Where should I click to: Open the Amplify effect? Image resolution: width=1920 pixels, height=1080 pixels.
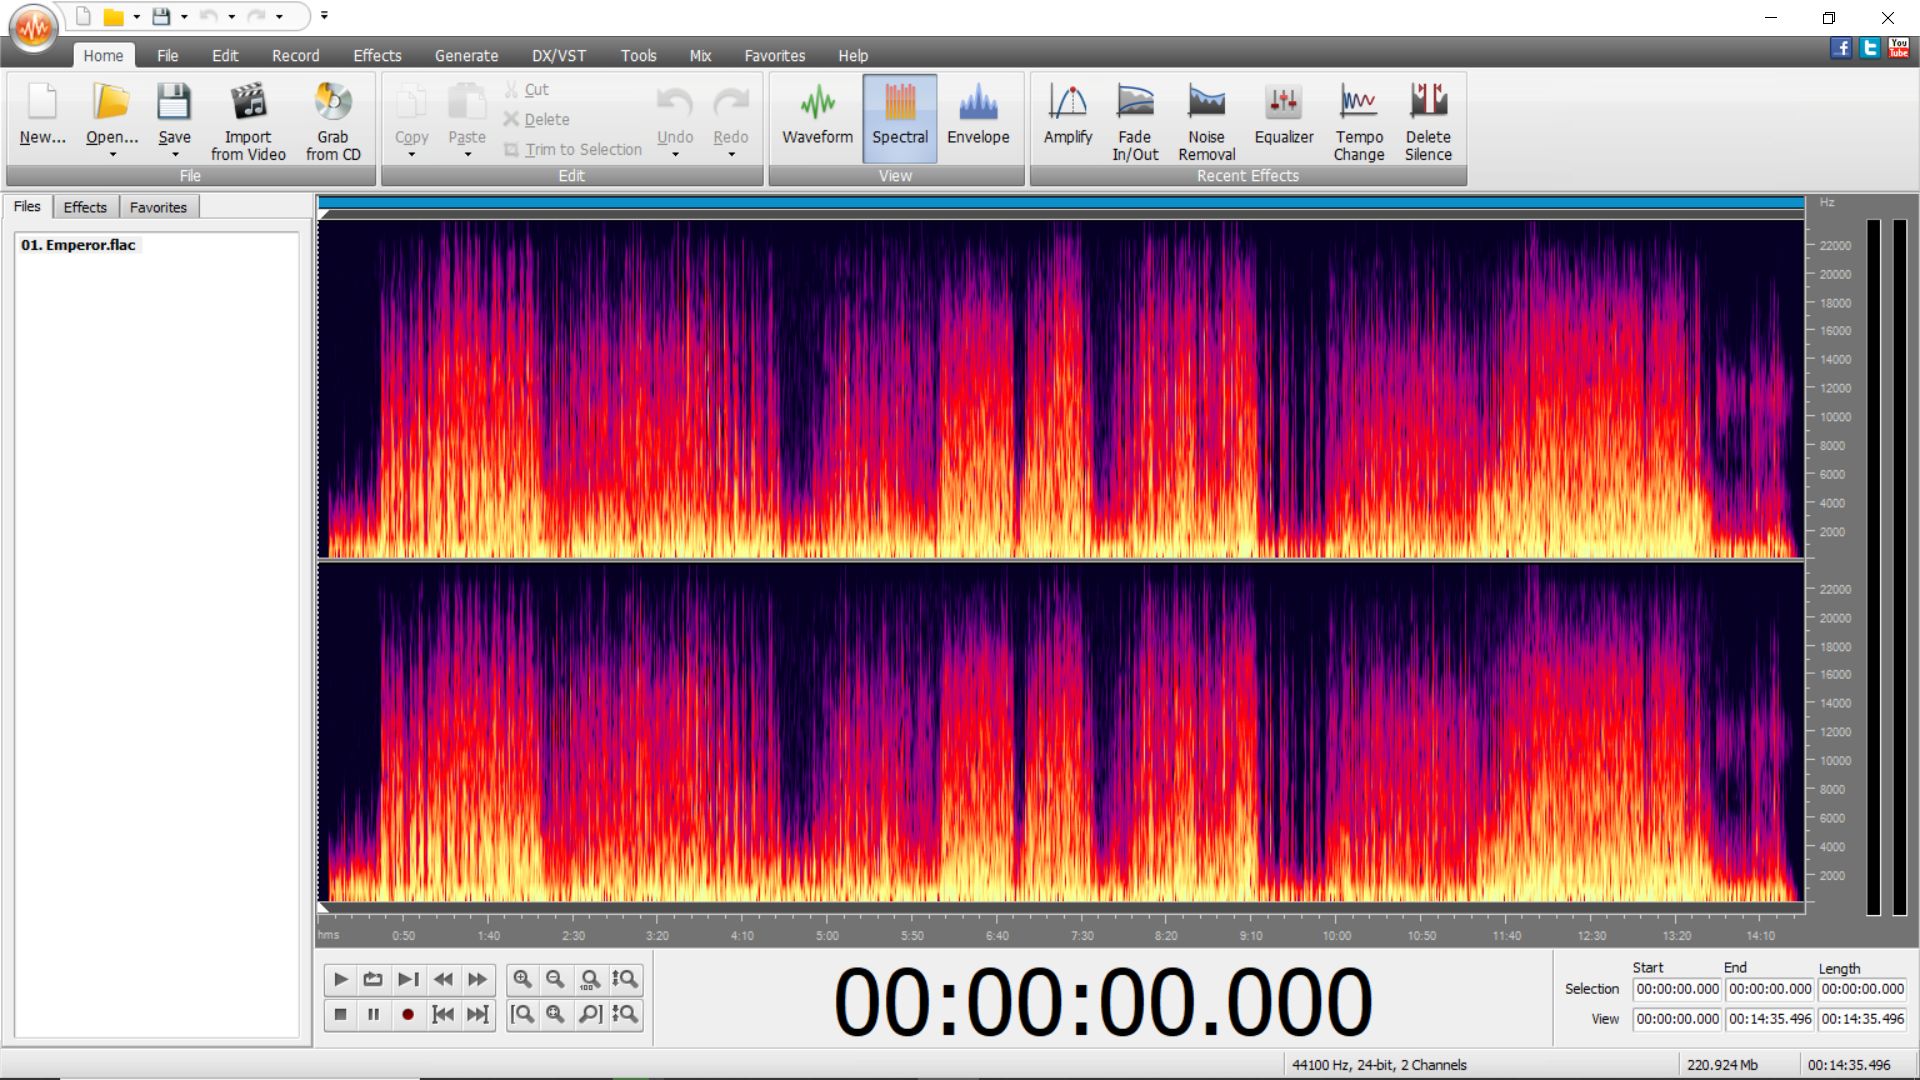point(1067,118)
